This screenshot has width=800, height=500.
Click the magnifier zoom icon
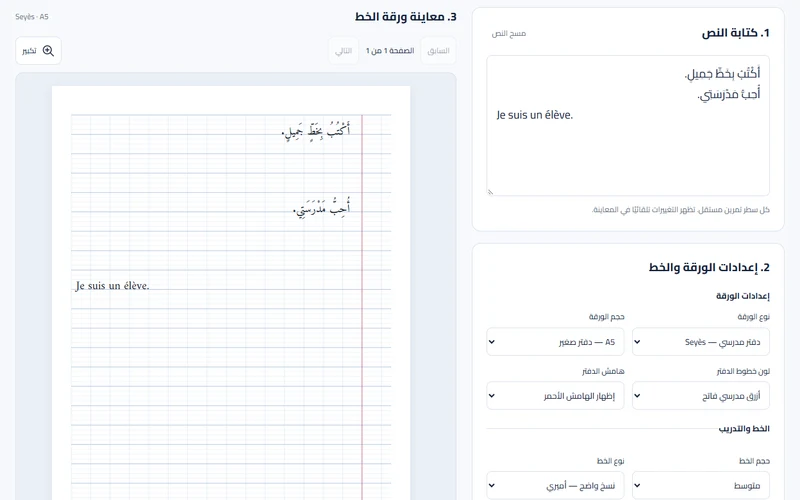[48, 51]
